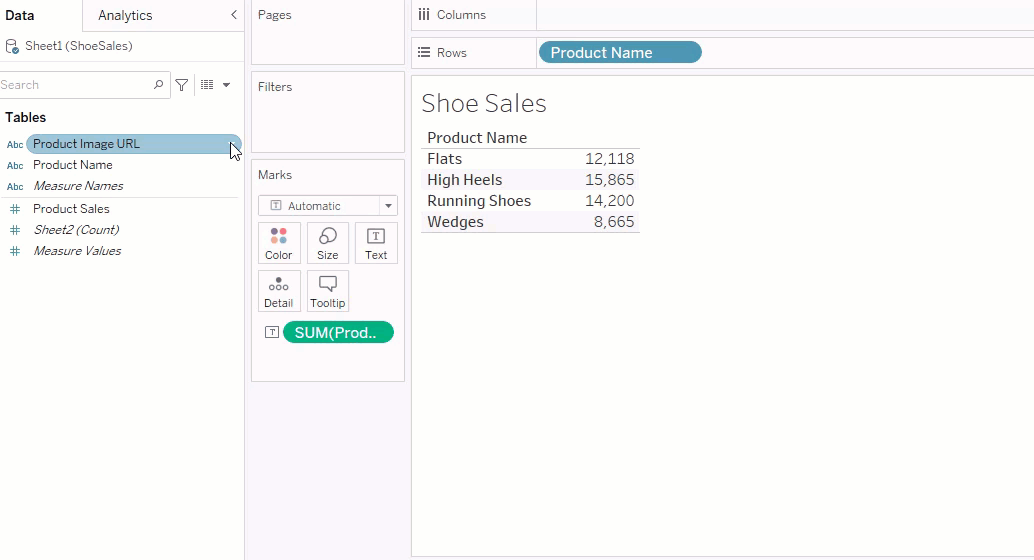Select the Data tab
The width and height of the screenshot is (1034, 560).
pos(20,15)
